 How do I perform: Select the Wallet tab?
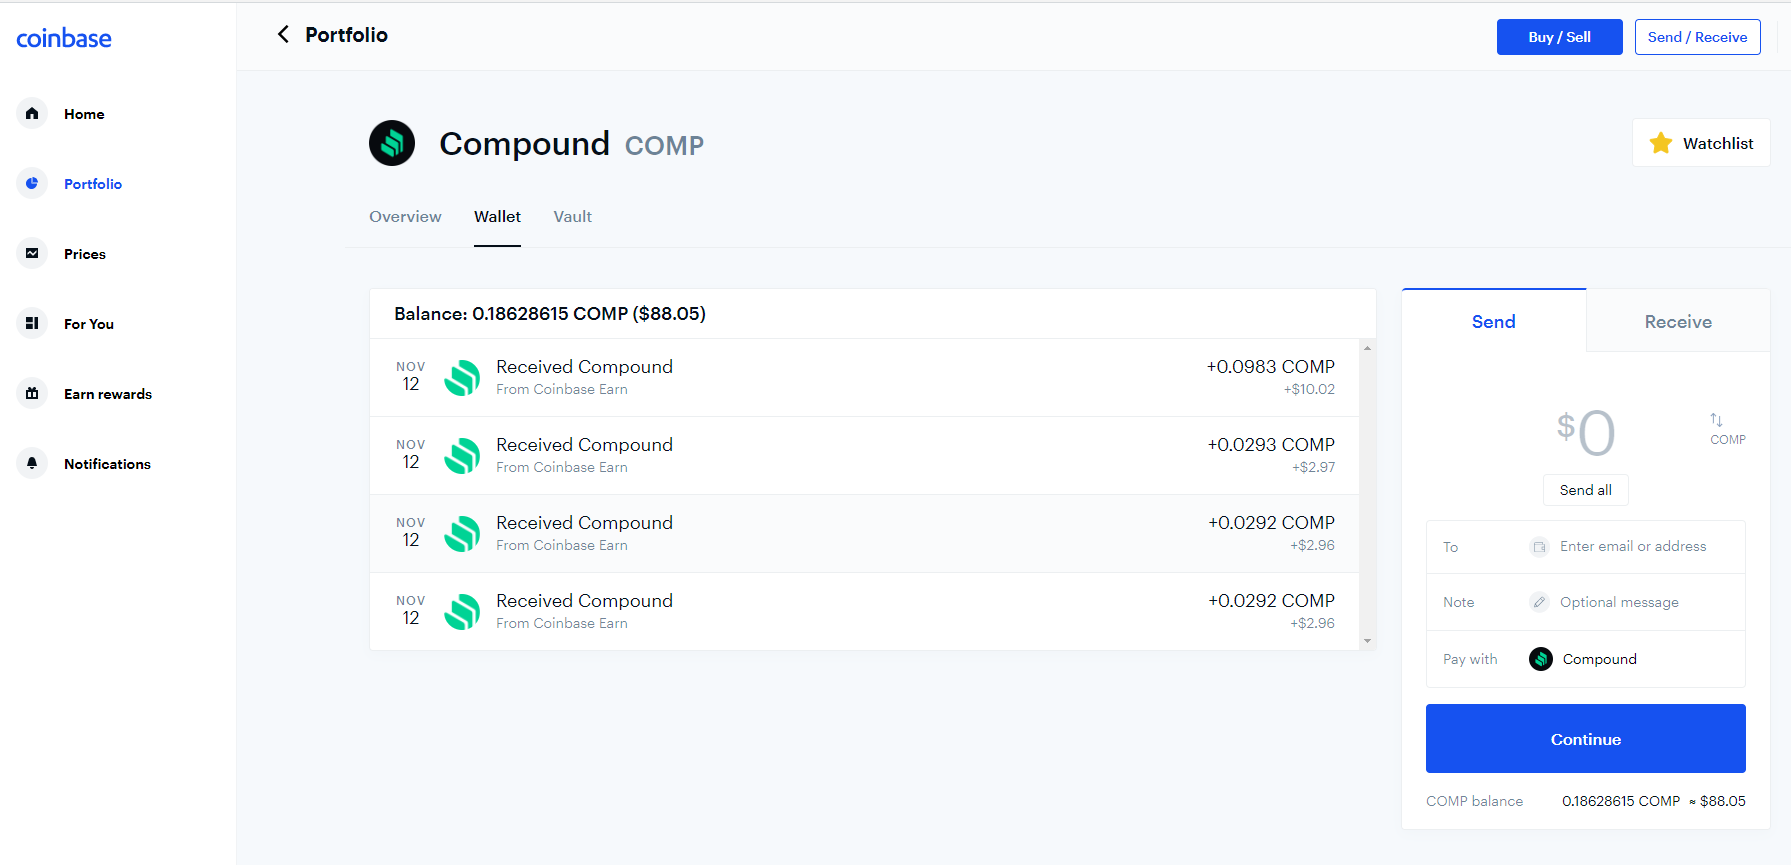497,217
